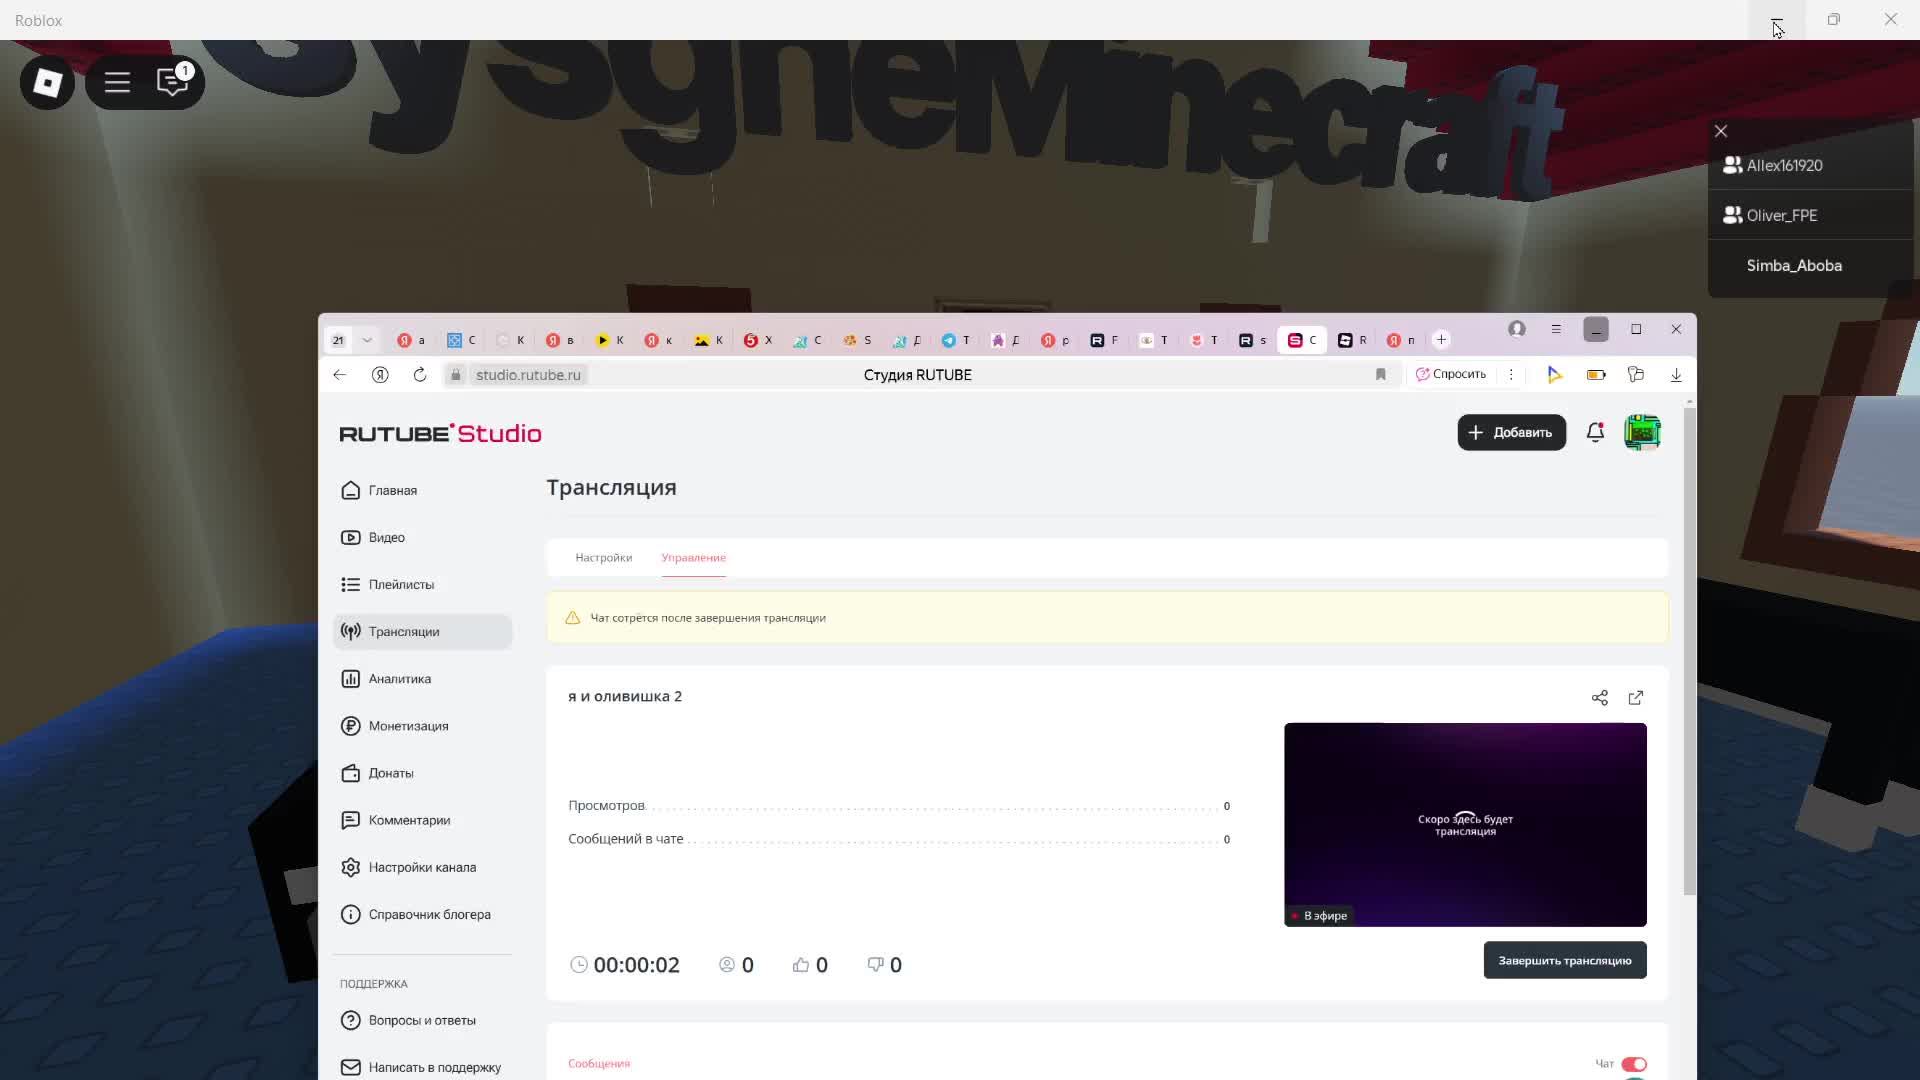Open Донаты in the sidebar

[422, 773]
